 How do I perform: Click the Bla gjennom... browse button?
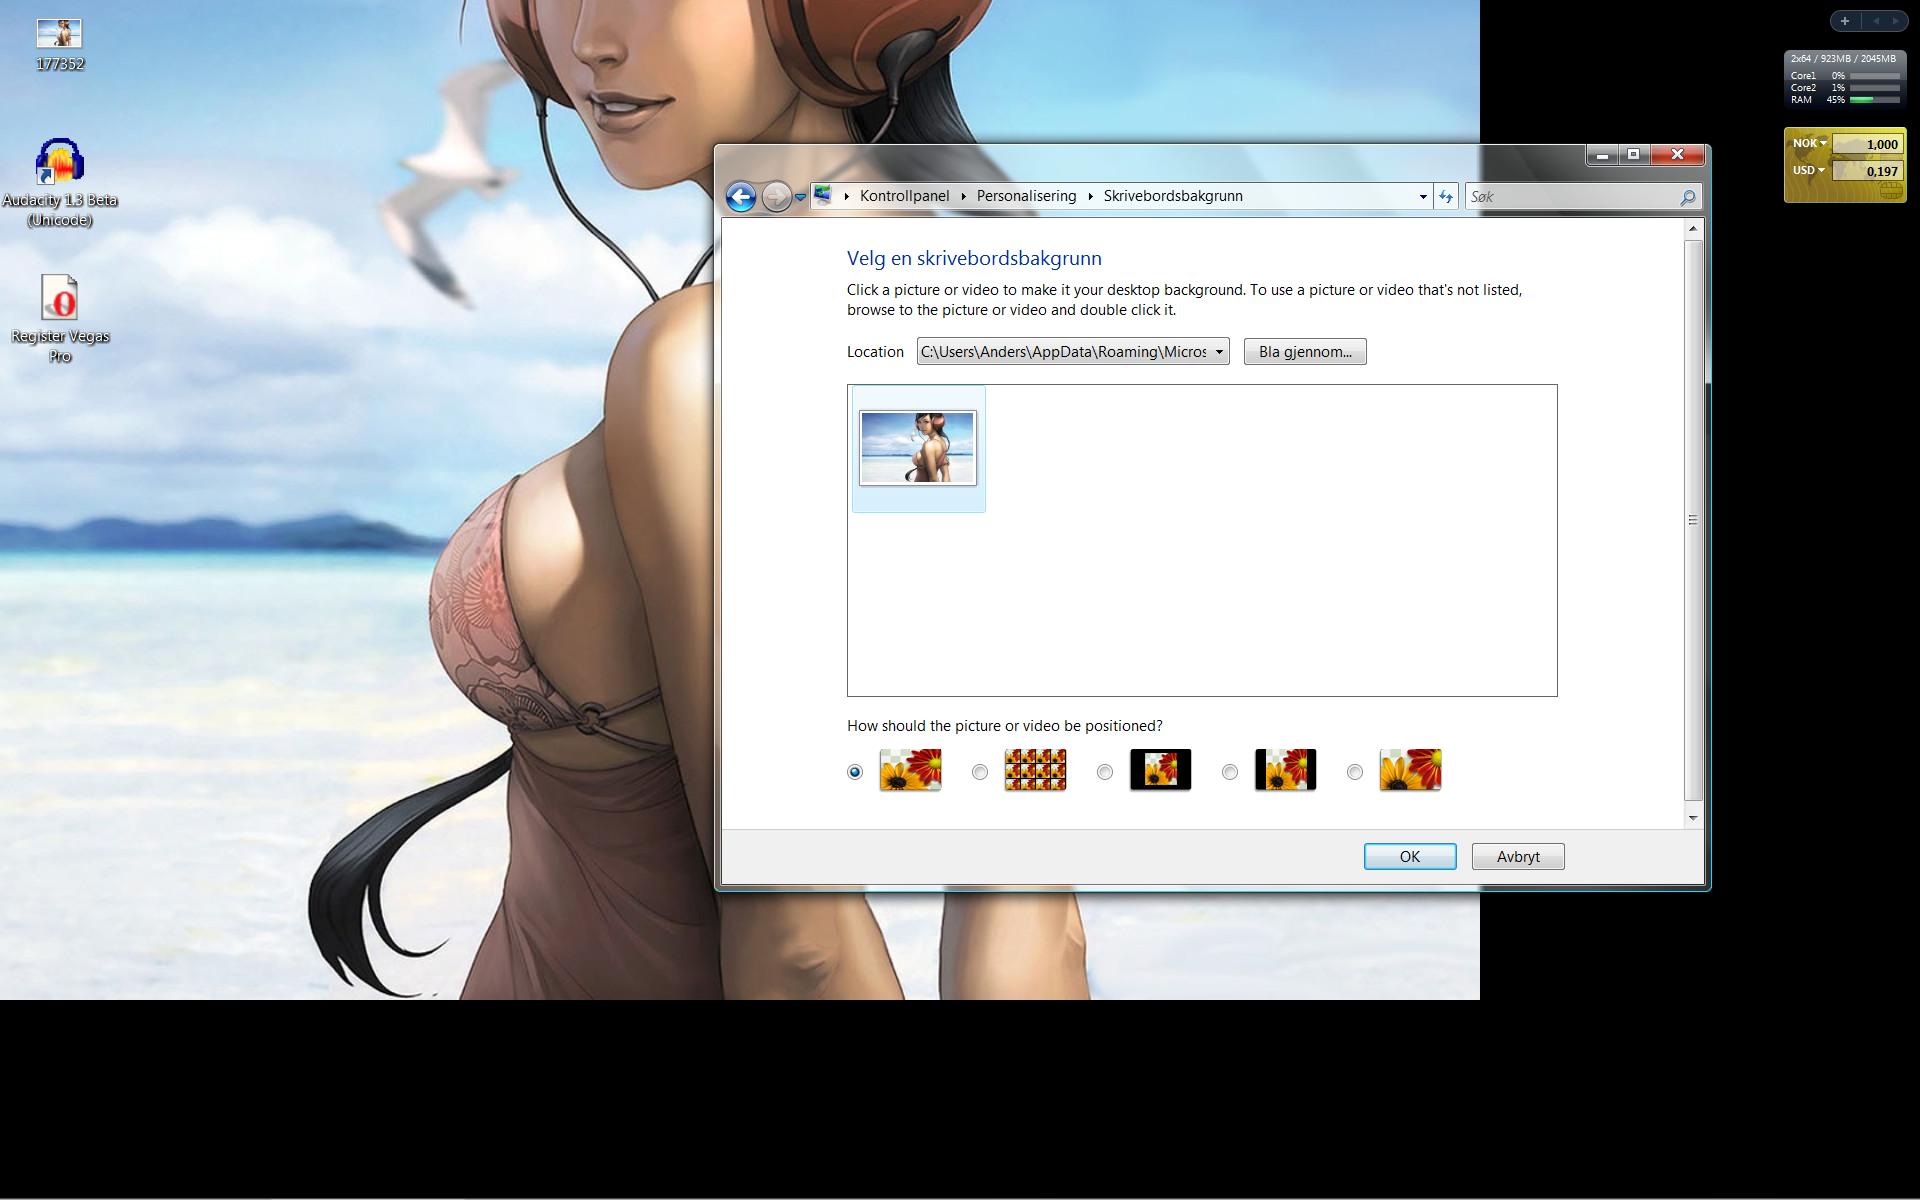[1304, 352]
